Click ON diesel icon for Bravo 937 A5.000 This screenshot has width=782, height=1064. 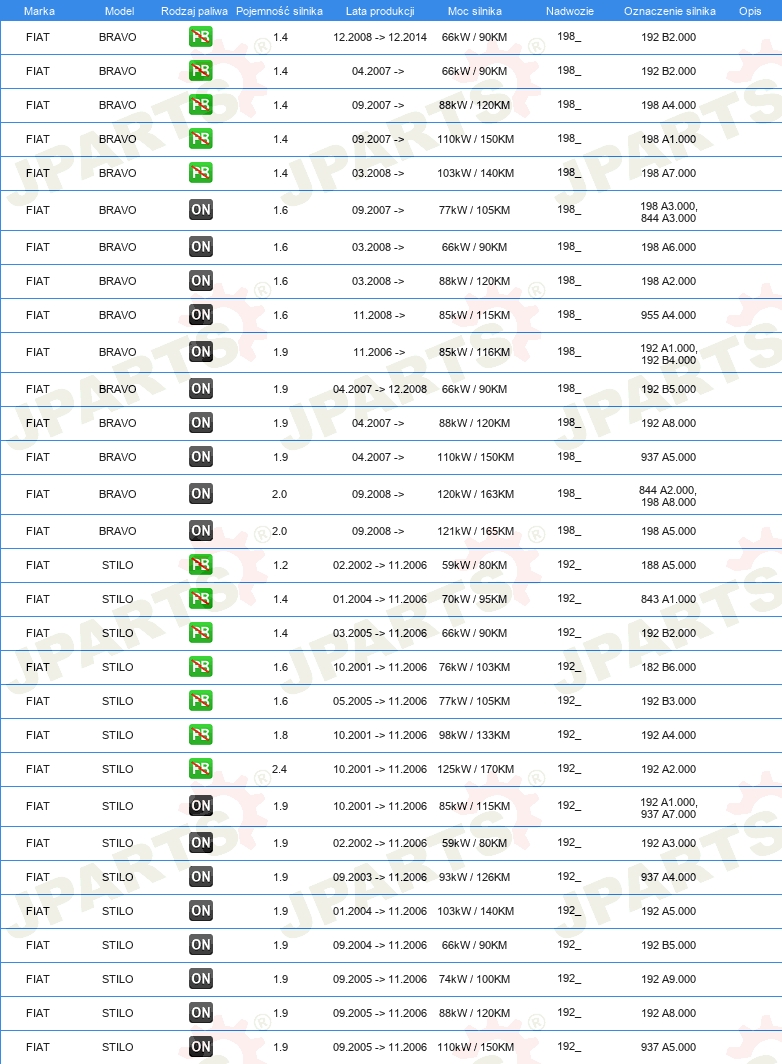click(200, 457)
